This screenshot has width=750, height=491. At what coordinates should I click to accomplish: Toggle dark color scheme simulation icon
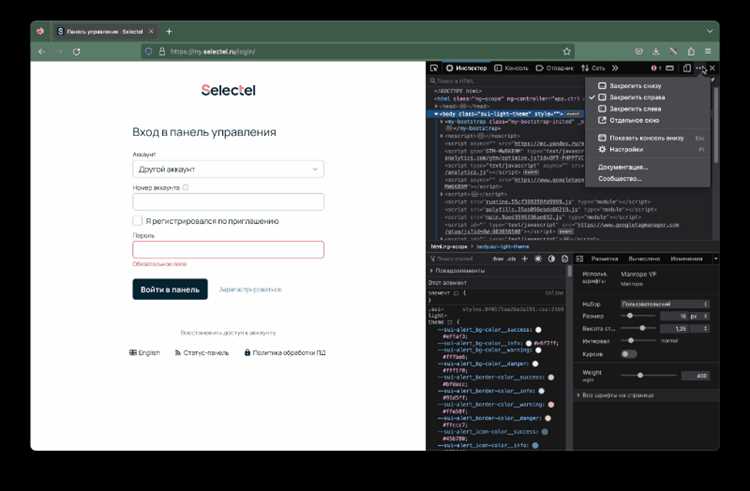pyautogui.click(x=551, y=259)
